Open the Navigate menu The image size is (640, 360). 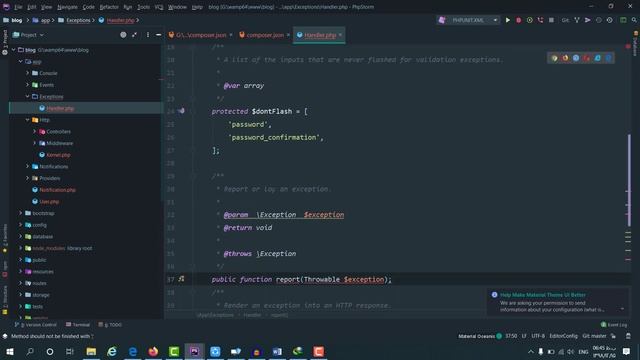[67, 7]
